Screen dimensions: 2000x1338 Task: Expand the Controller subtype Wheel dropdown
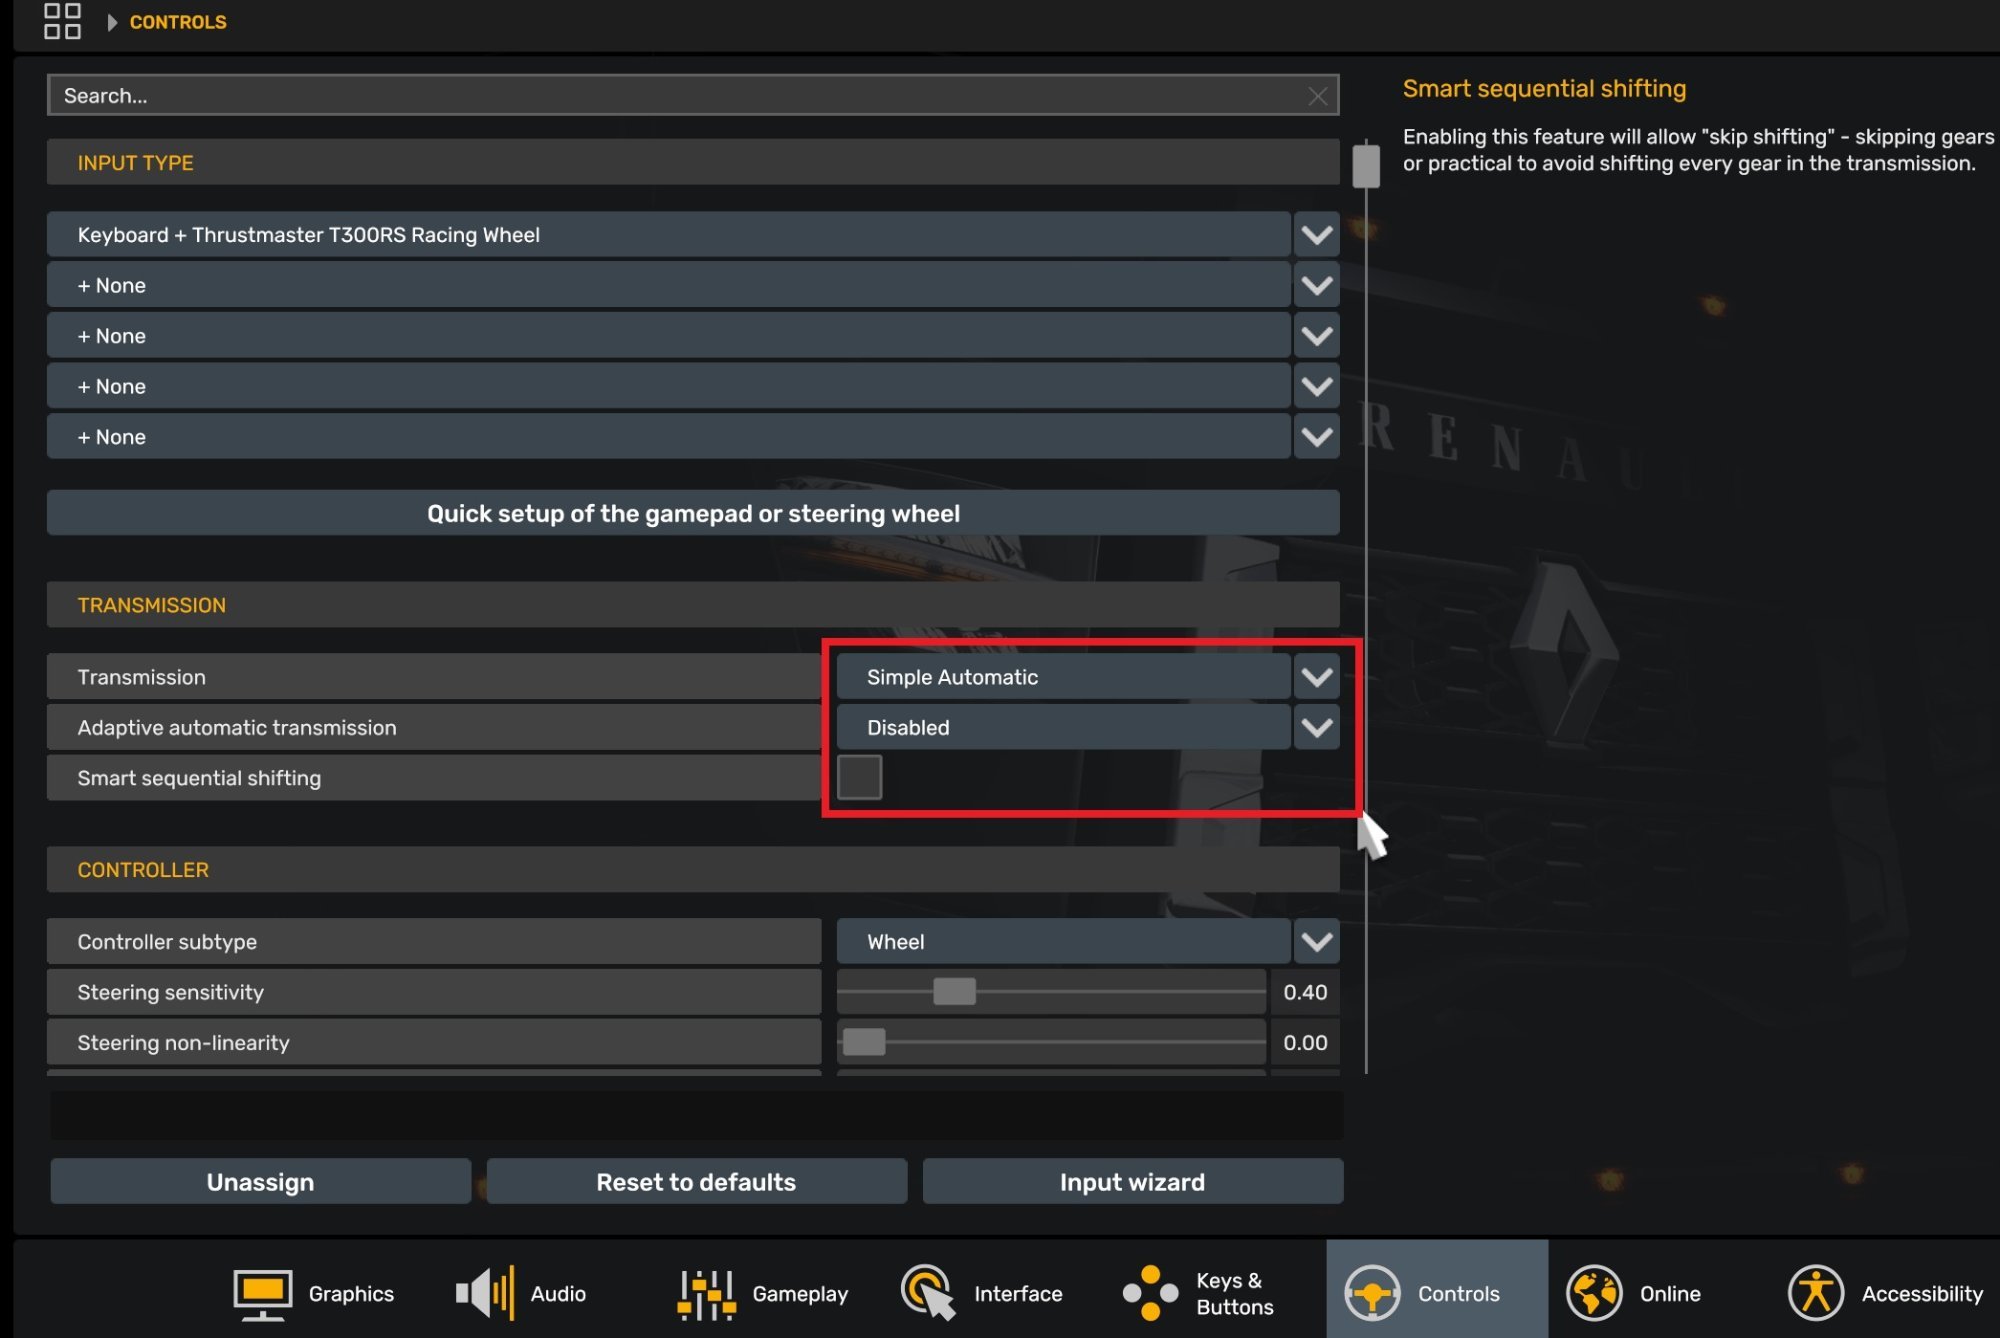pos(1316,941)
